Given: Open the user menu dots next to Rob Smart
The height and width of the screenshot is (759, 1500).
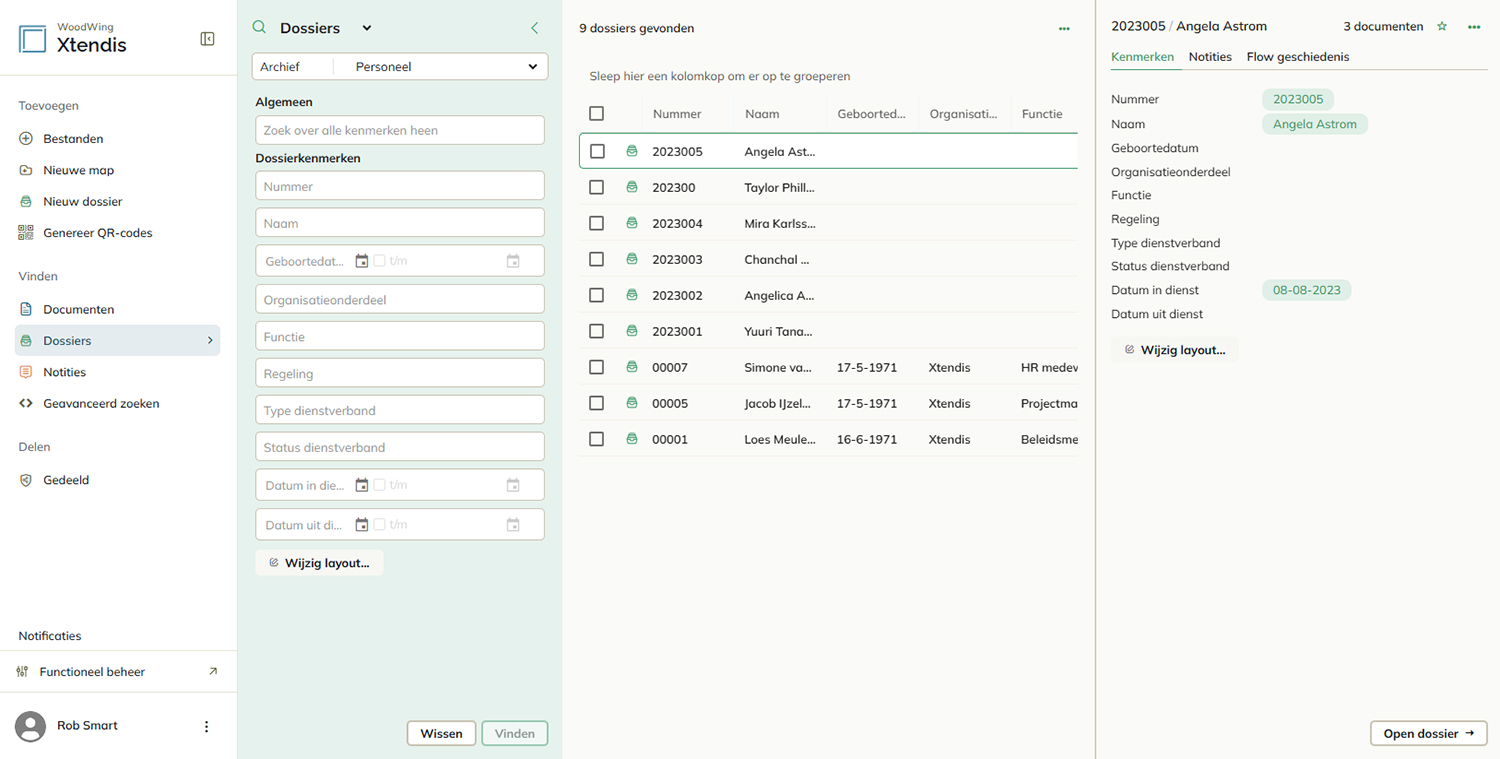Looking at the screenshot, I should point(207,727).
